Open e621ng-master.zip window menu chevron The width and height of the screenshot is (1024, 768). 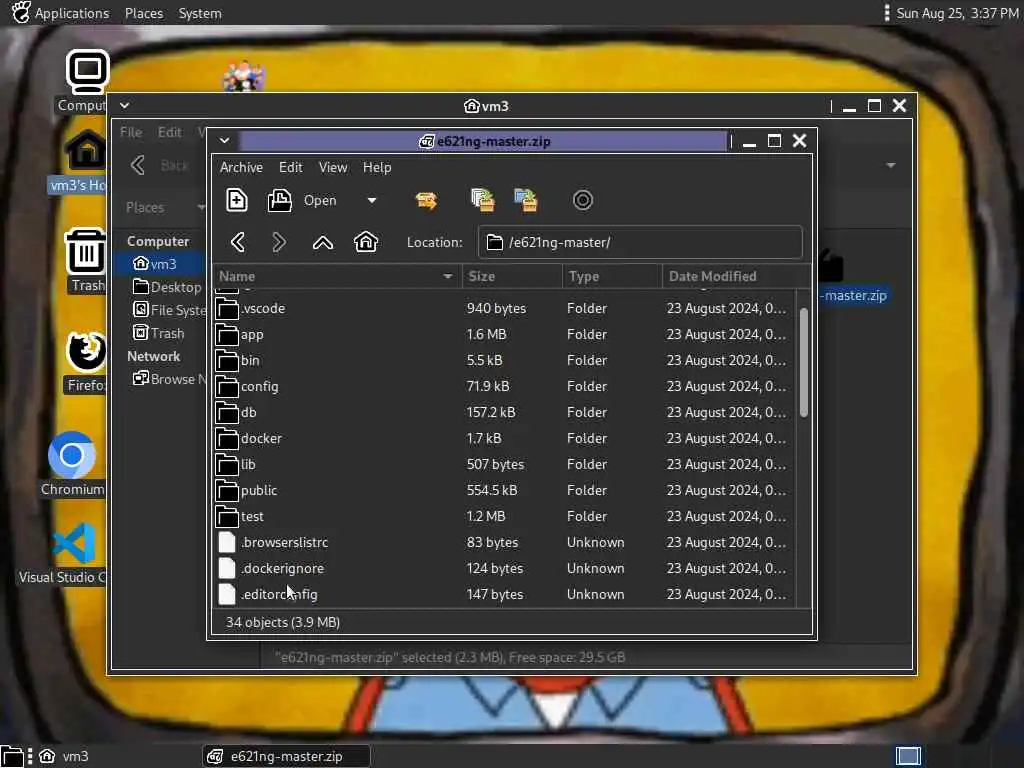tap(225, 140)
